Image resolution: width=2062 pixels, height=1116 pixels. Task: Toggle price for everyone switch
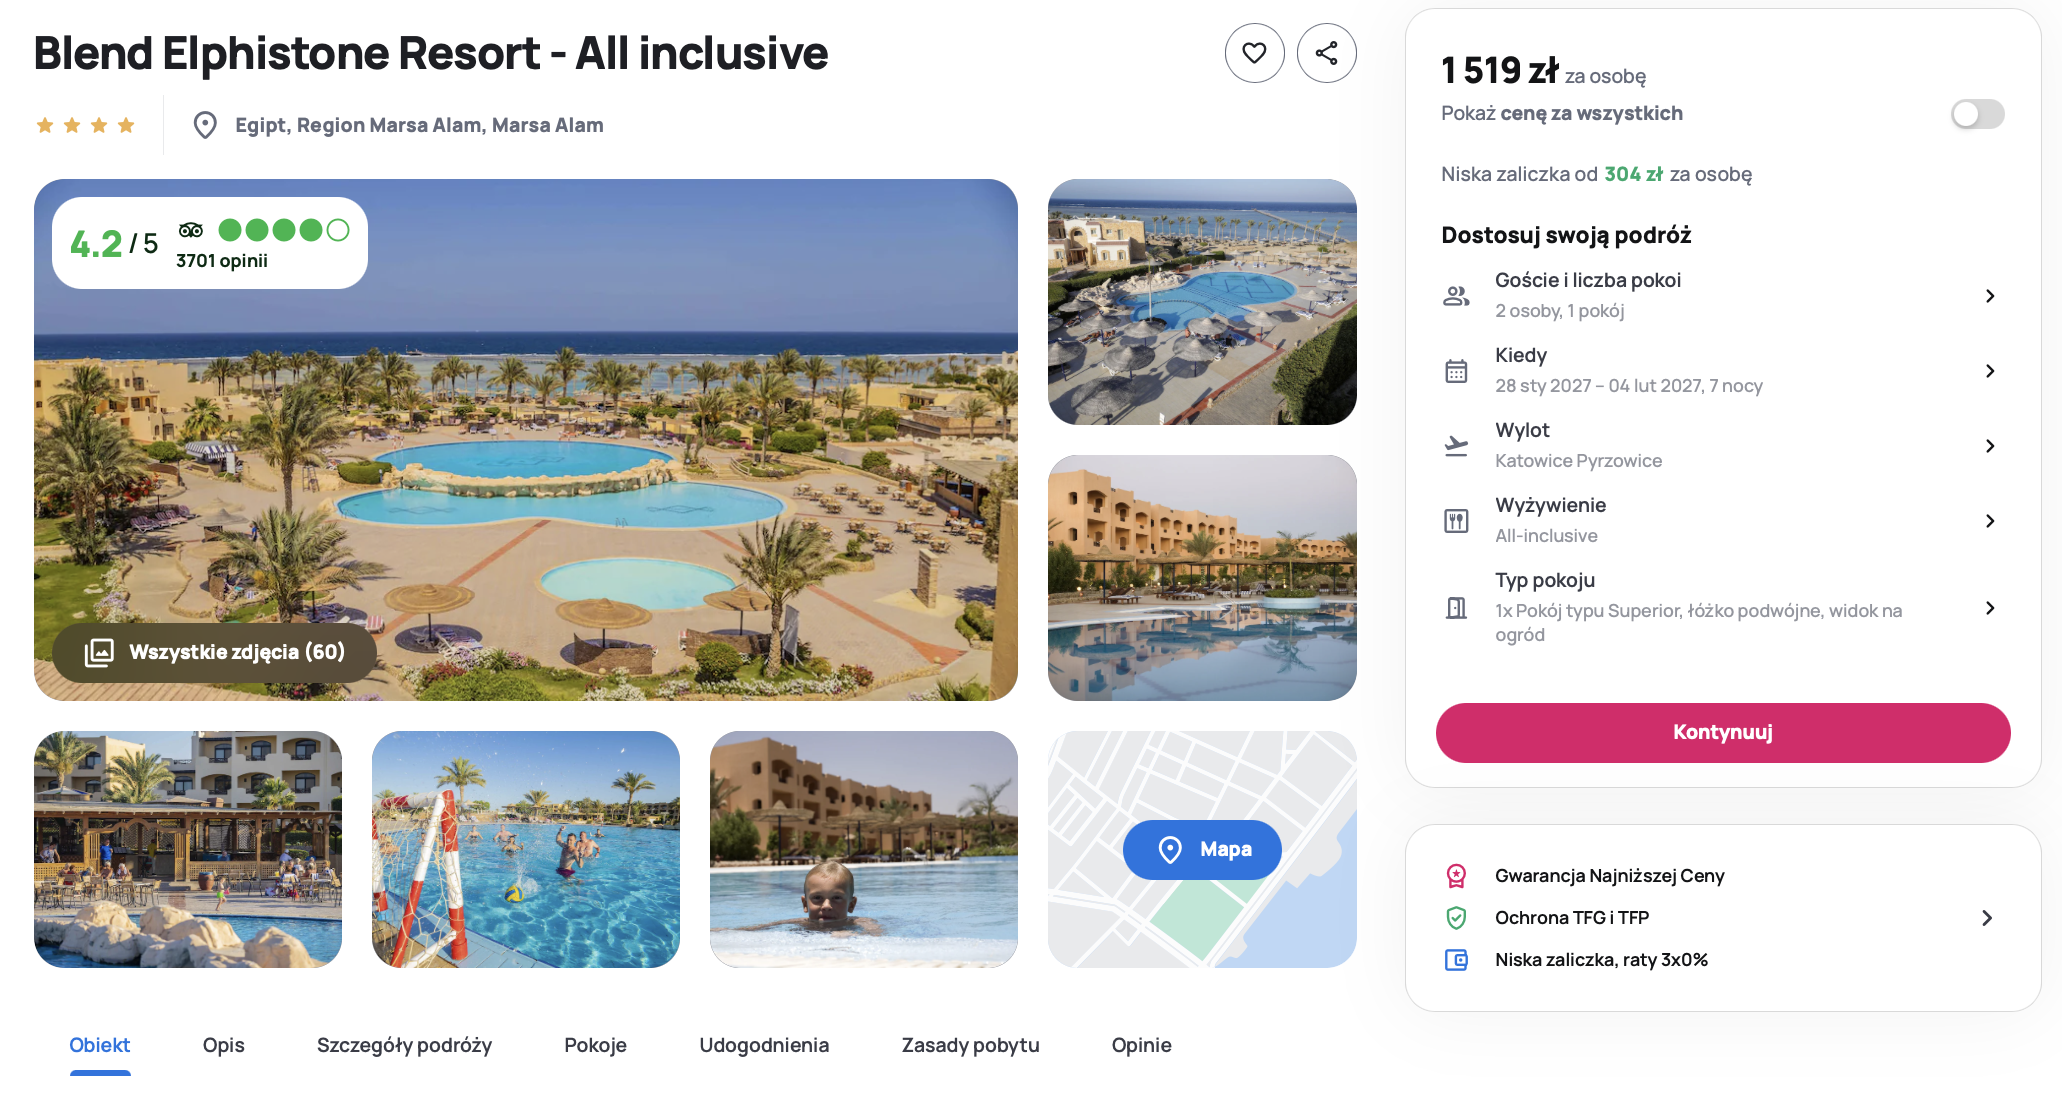coord(1977,114)
